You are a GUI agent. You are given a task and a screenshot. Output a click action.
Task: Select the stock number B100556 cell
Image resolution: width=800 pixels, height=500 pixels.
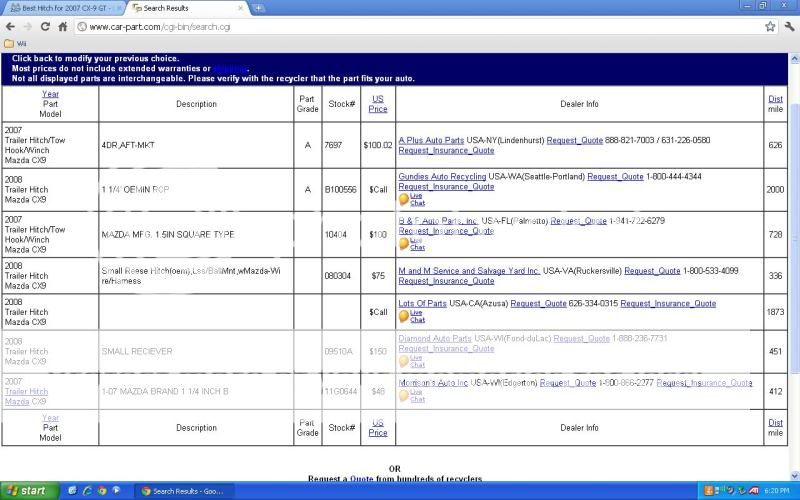click(341, 190)
